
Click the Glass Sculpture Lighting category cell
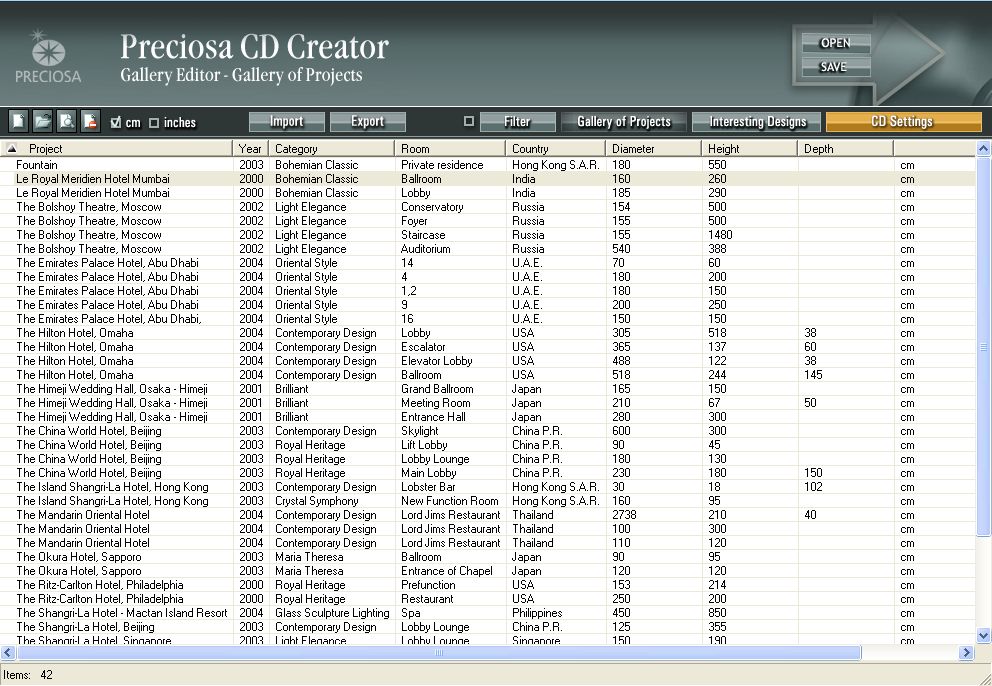[x=332, y=613]
